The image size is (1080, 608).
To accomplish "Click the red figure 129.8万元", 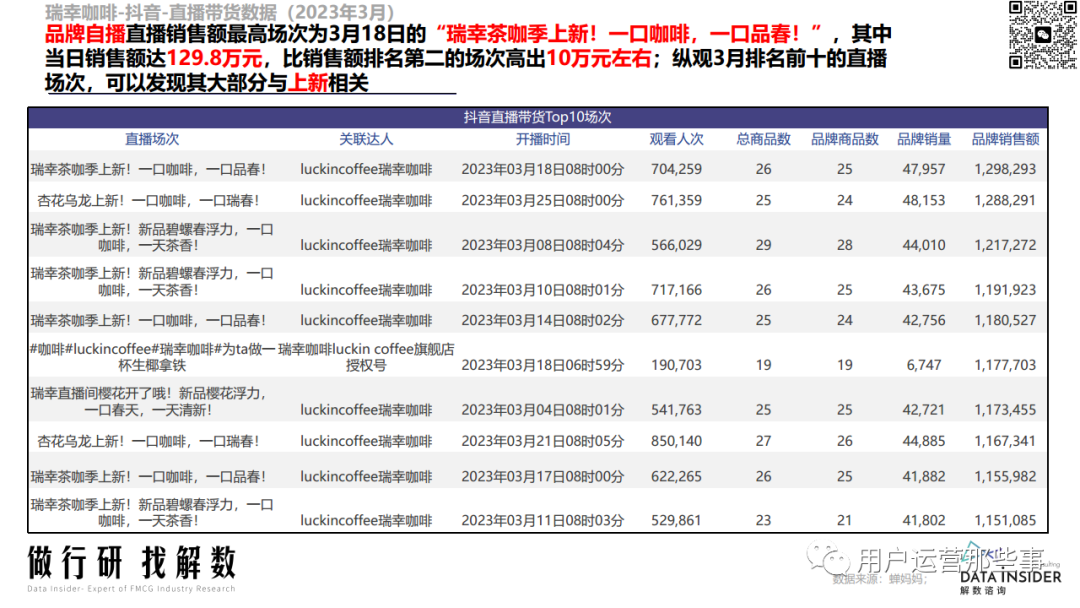I will coord(214,59).
